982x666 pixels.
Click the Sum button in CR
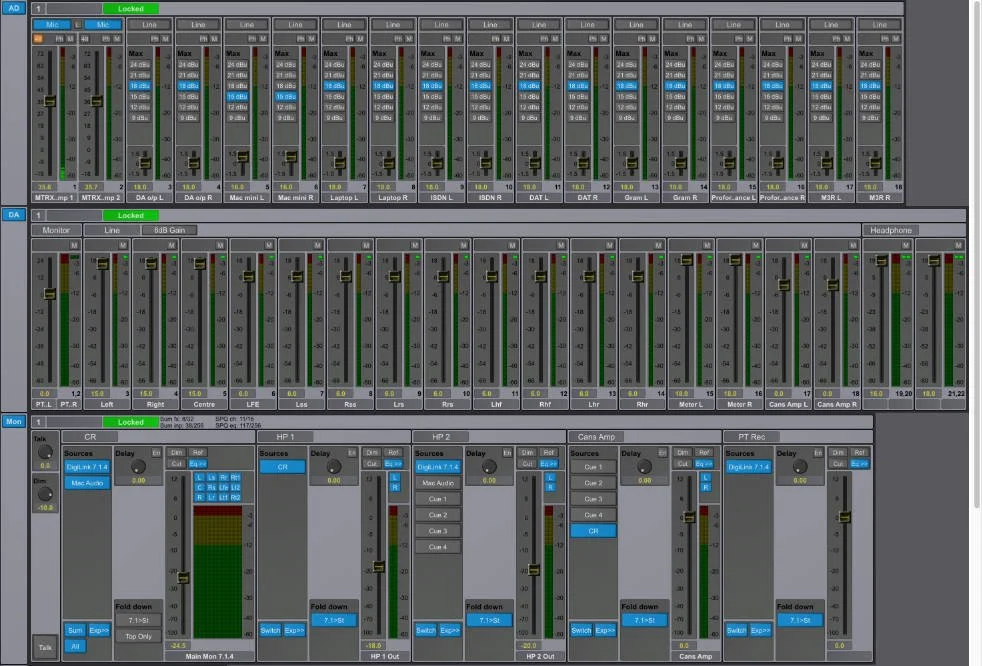pyautogui.click(x=75, y=630)
